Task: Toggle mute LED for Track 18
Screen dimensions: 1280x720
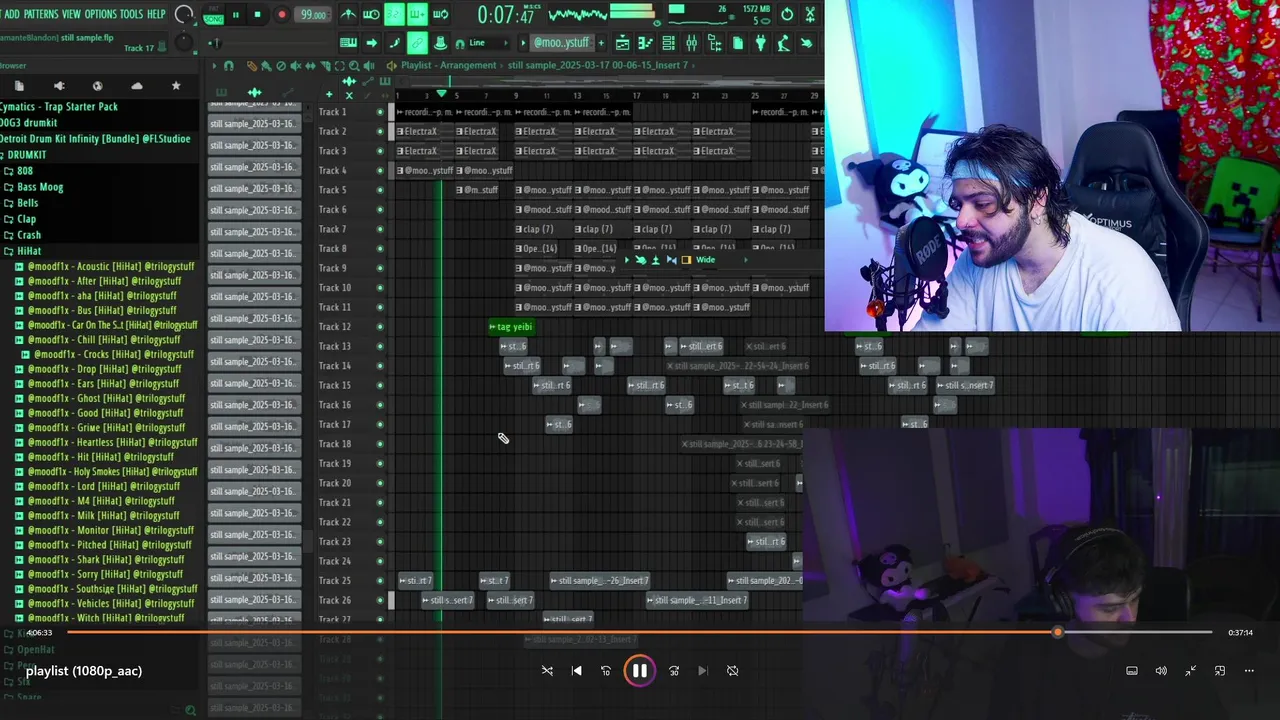Action: coord(380,444)
